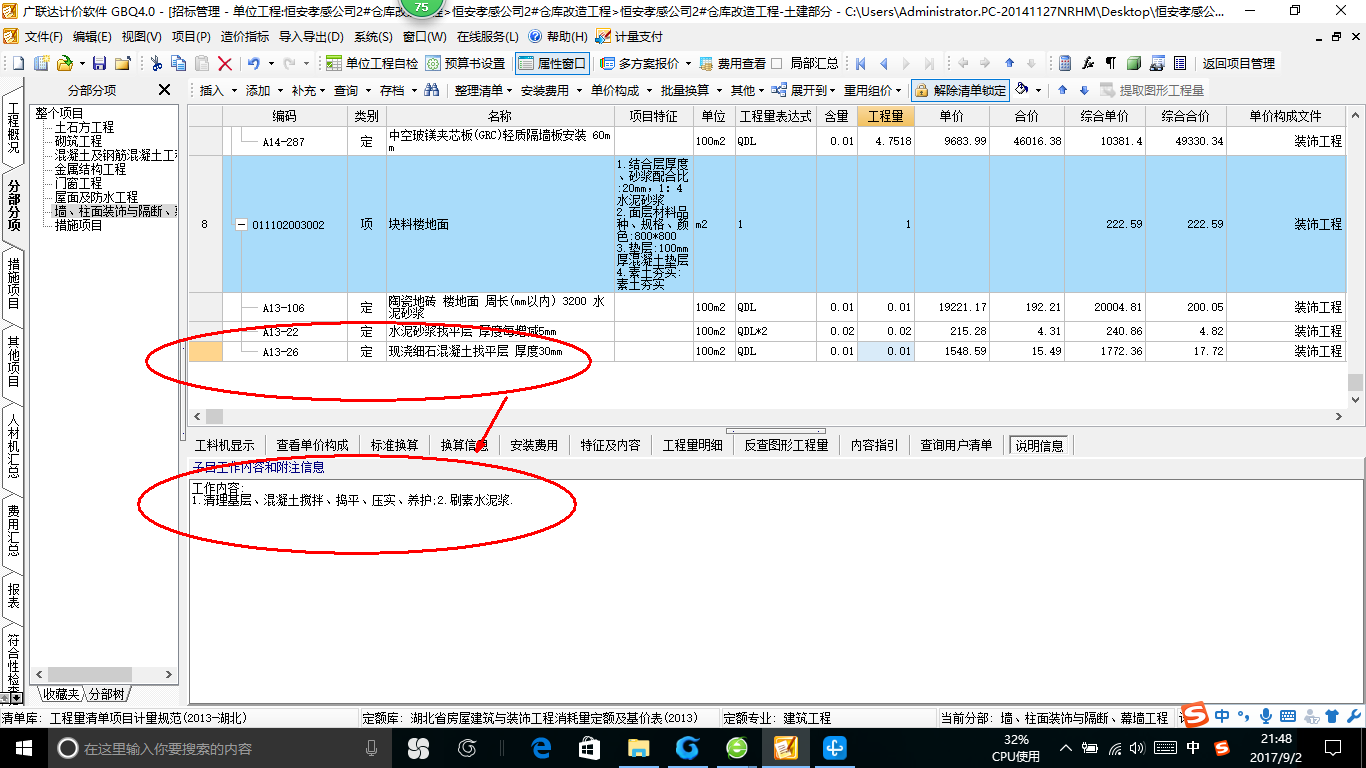1366x768 pixels.
Task: Click the Cortana search box
Action: point(218,748)
